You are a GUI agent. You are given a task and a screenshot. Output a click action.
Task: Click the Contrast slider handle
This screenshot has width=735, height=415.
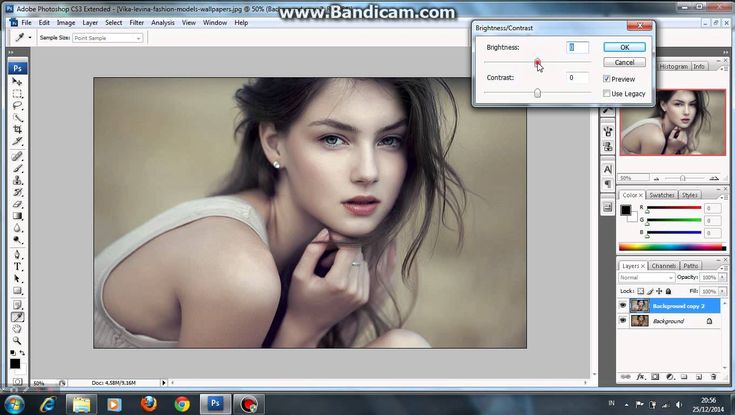pos(537,93)
